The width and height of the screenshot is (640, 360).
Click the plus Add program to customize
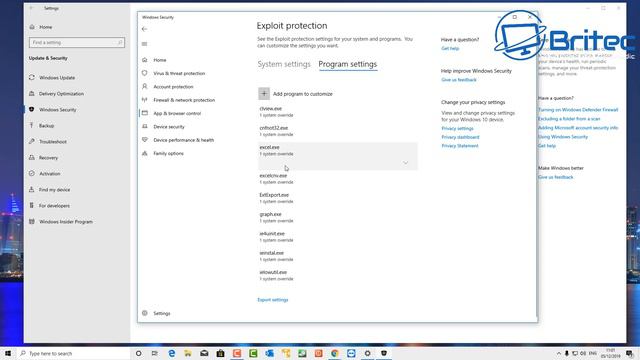point(264,94)
